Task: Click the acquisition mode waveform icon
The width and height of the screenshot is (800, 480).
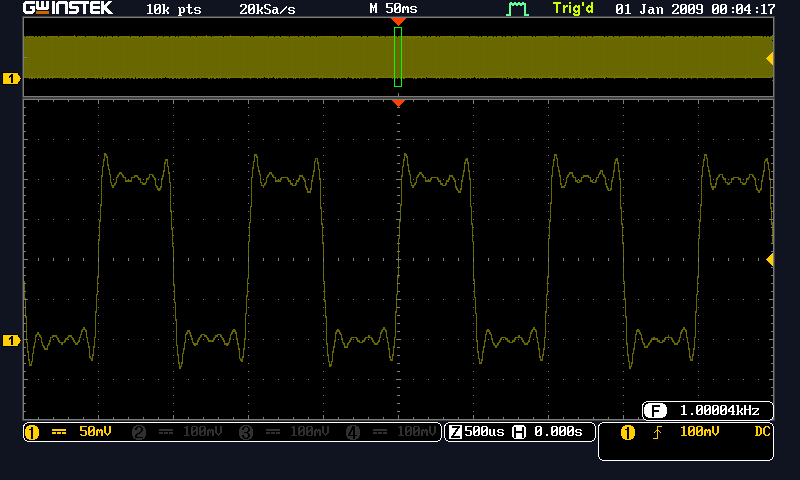Action: (516, 9)
